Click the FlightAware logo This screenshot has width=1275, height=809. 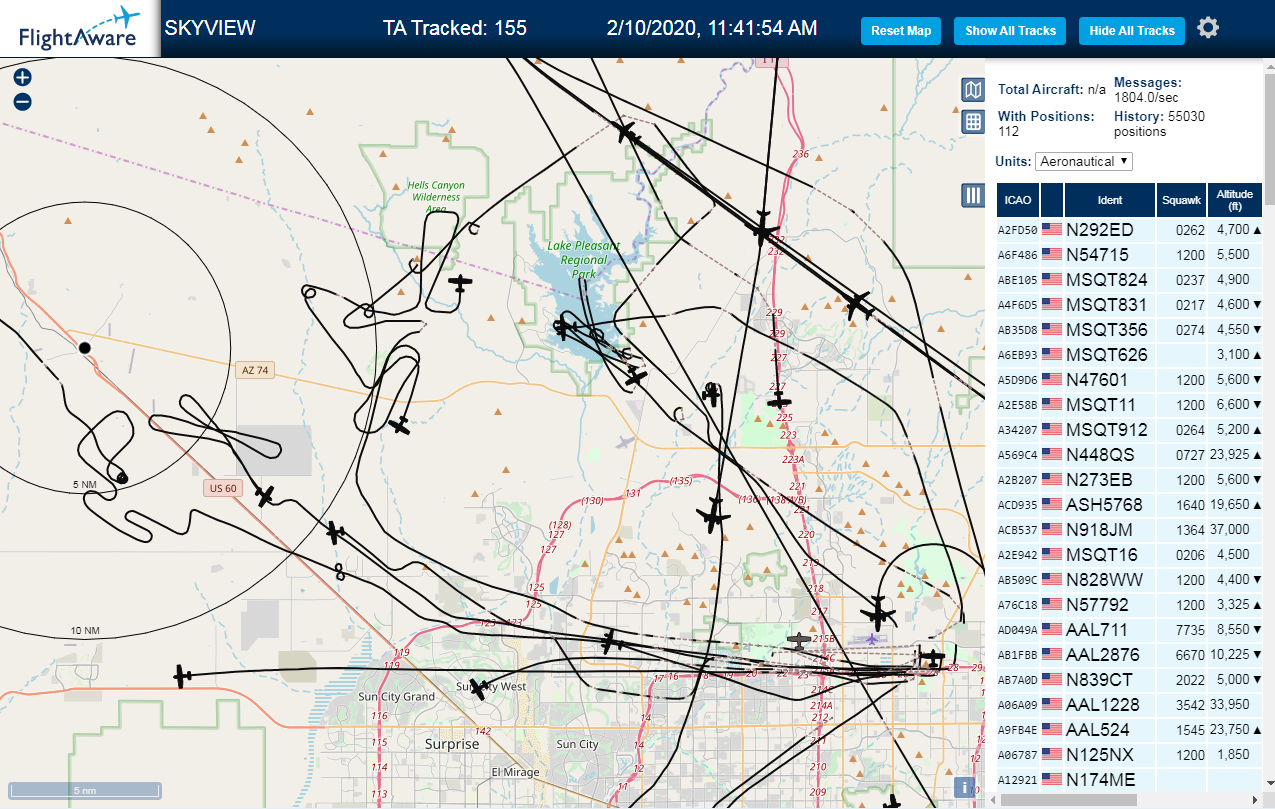(x=80, y=28)
